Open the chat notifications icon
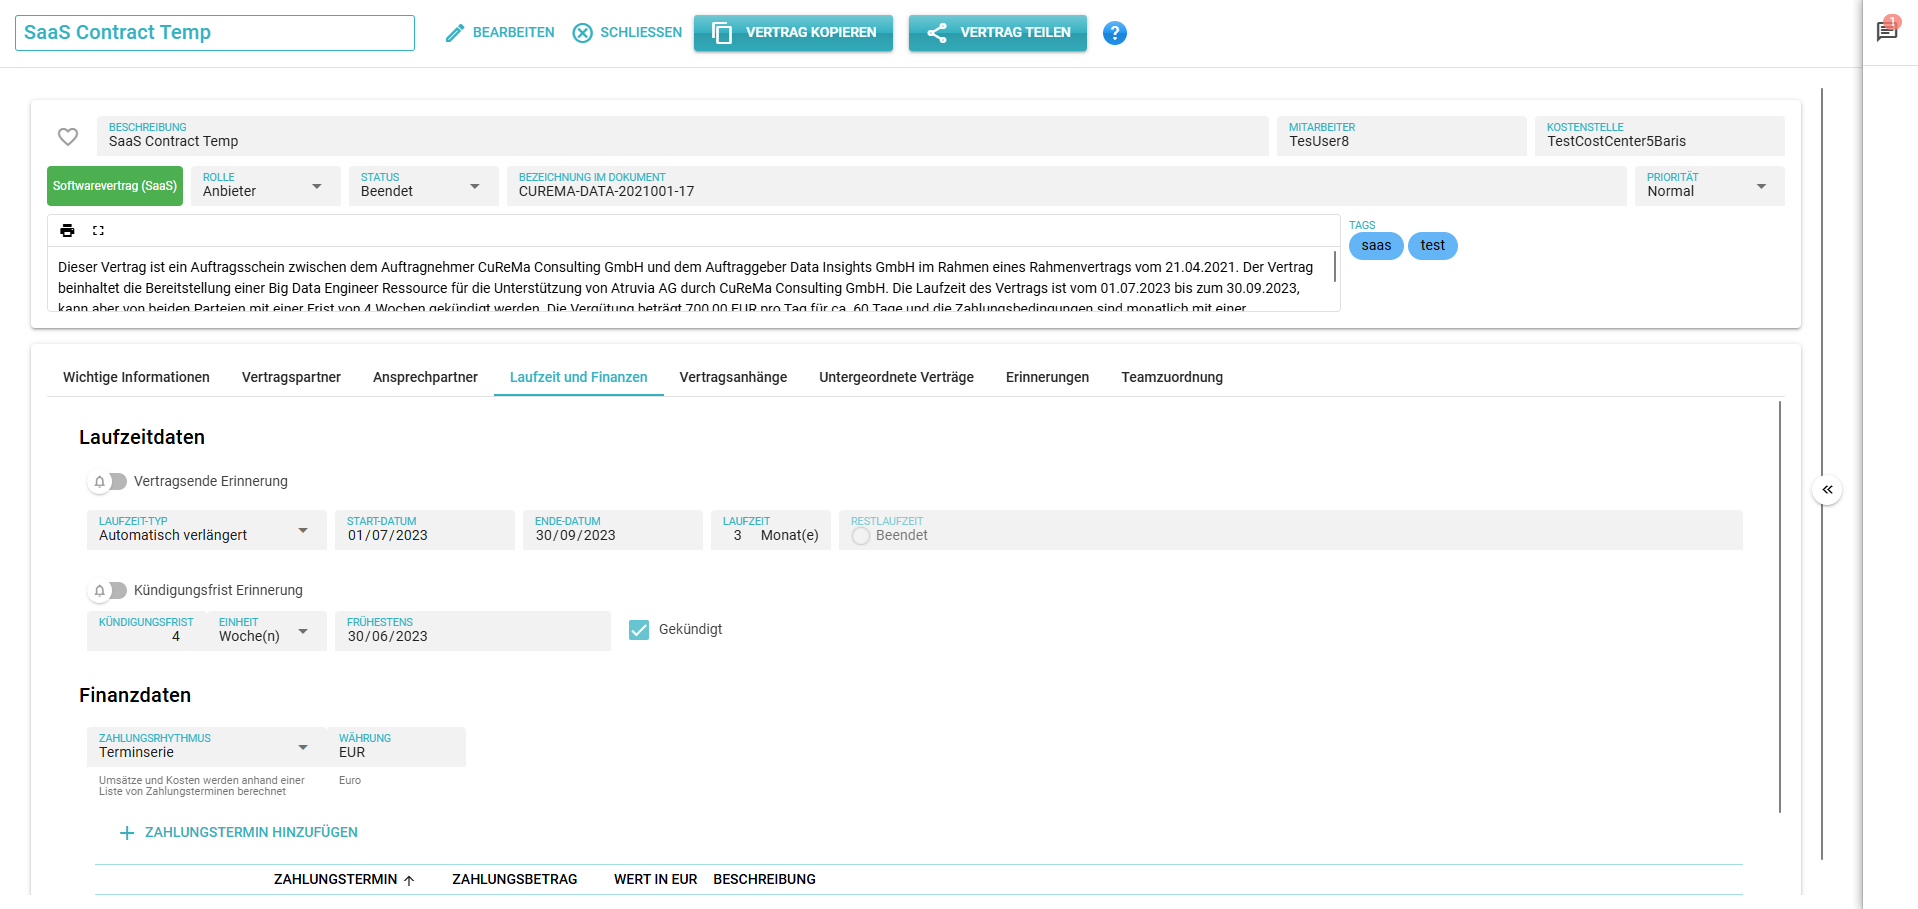This screenshot has width=1918, height=909. pyautogui.click(x=1886, y=31)
